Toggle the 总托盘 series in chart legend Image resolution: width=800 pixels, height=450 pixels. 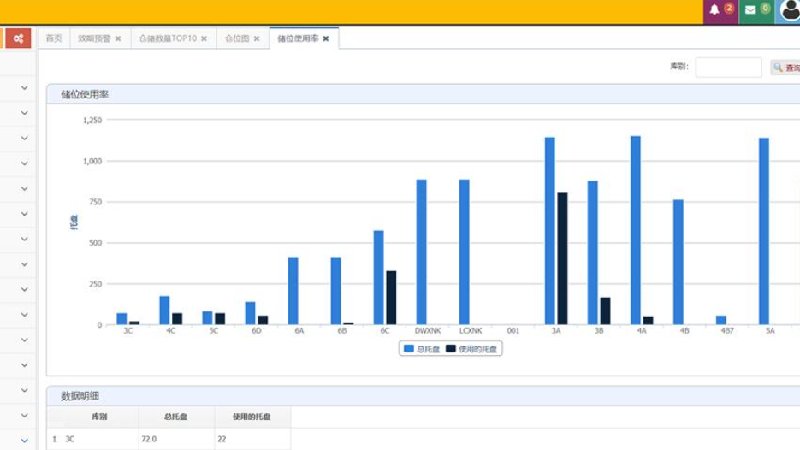[422, 349]
